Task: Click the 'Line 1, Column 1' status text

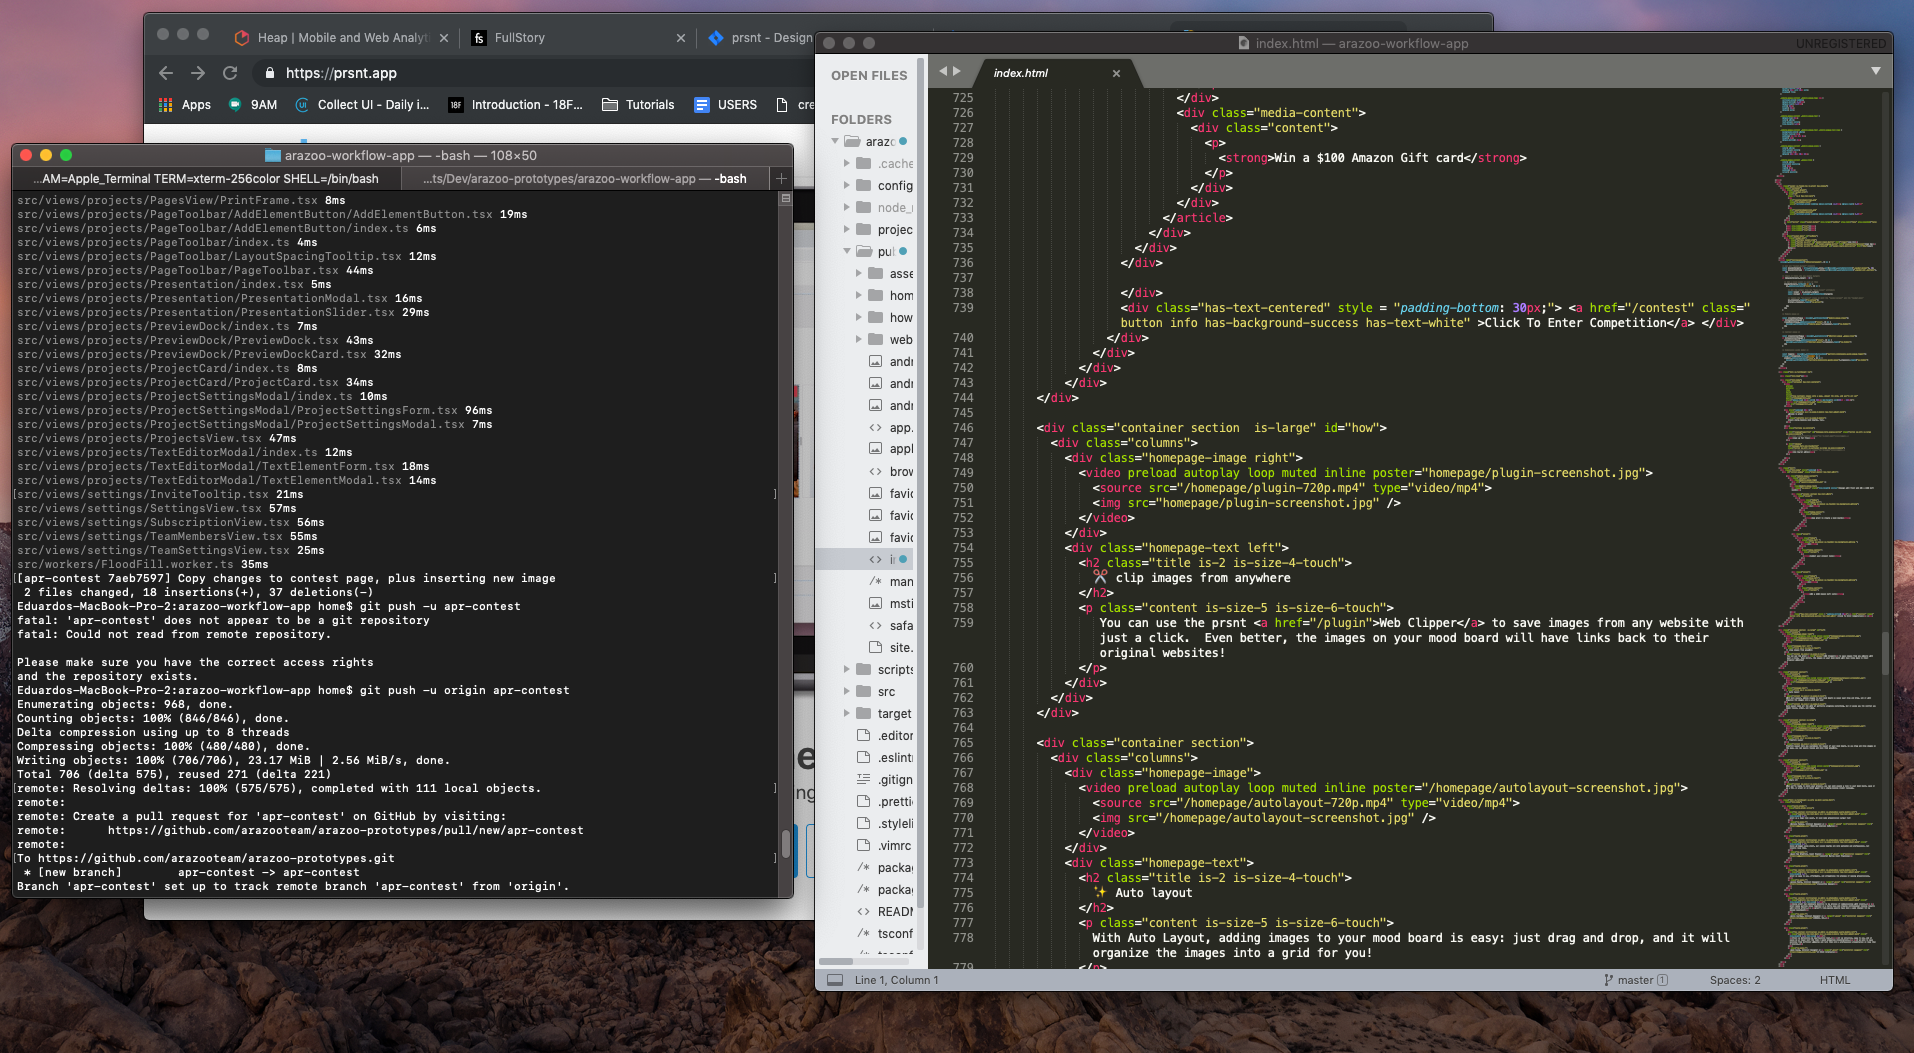Action: (896, 980)
